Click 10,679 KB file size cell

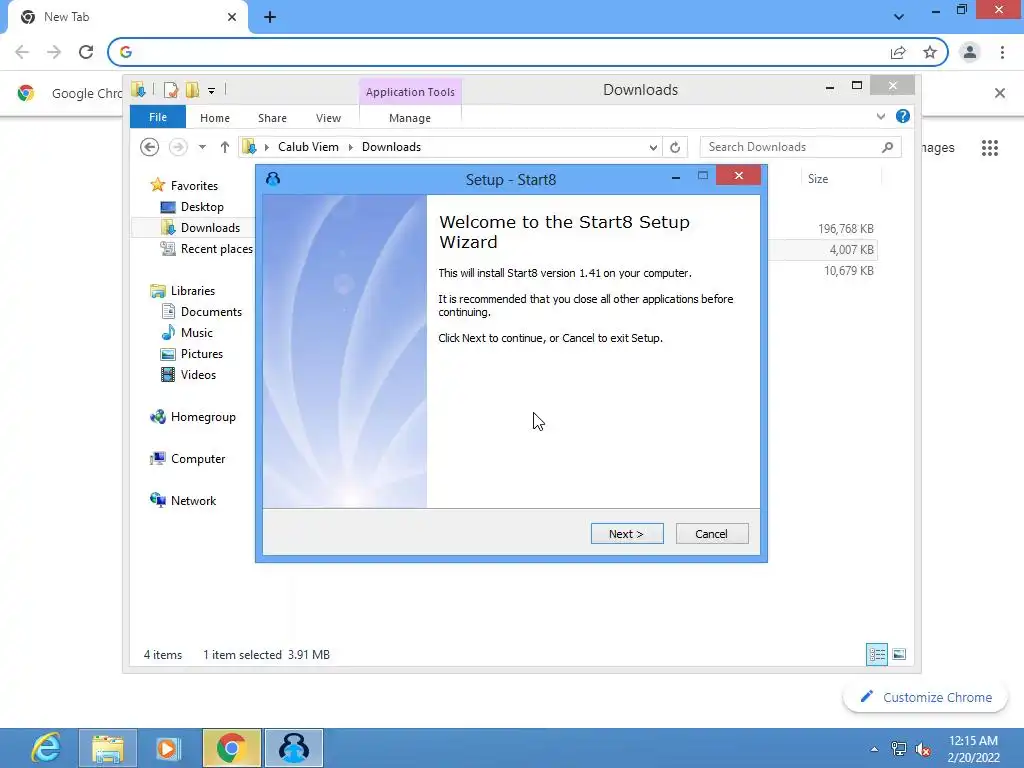pos(848,270)
